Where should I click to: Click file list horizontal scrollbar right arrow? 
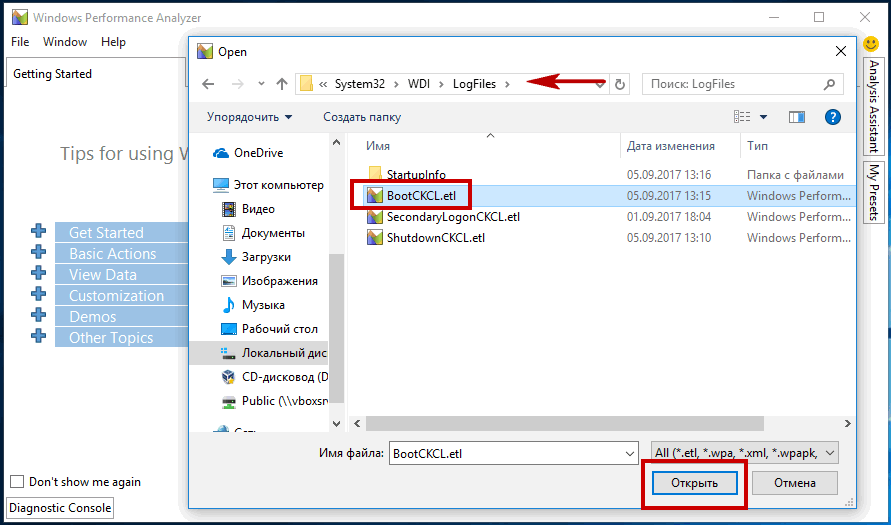click(x=848, y=423)
